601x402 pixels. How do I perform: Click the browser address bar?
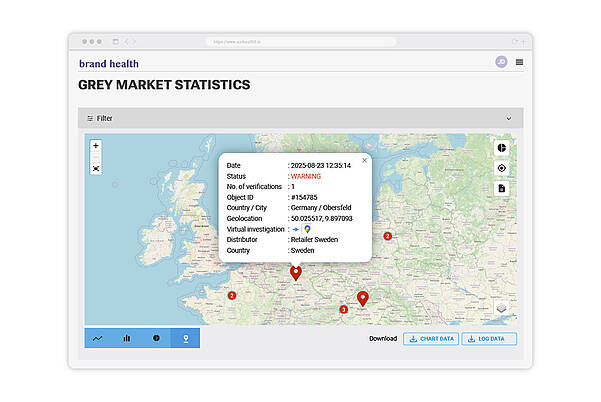[300, 41]
